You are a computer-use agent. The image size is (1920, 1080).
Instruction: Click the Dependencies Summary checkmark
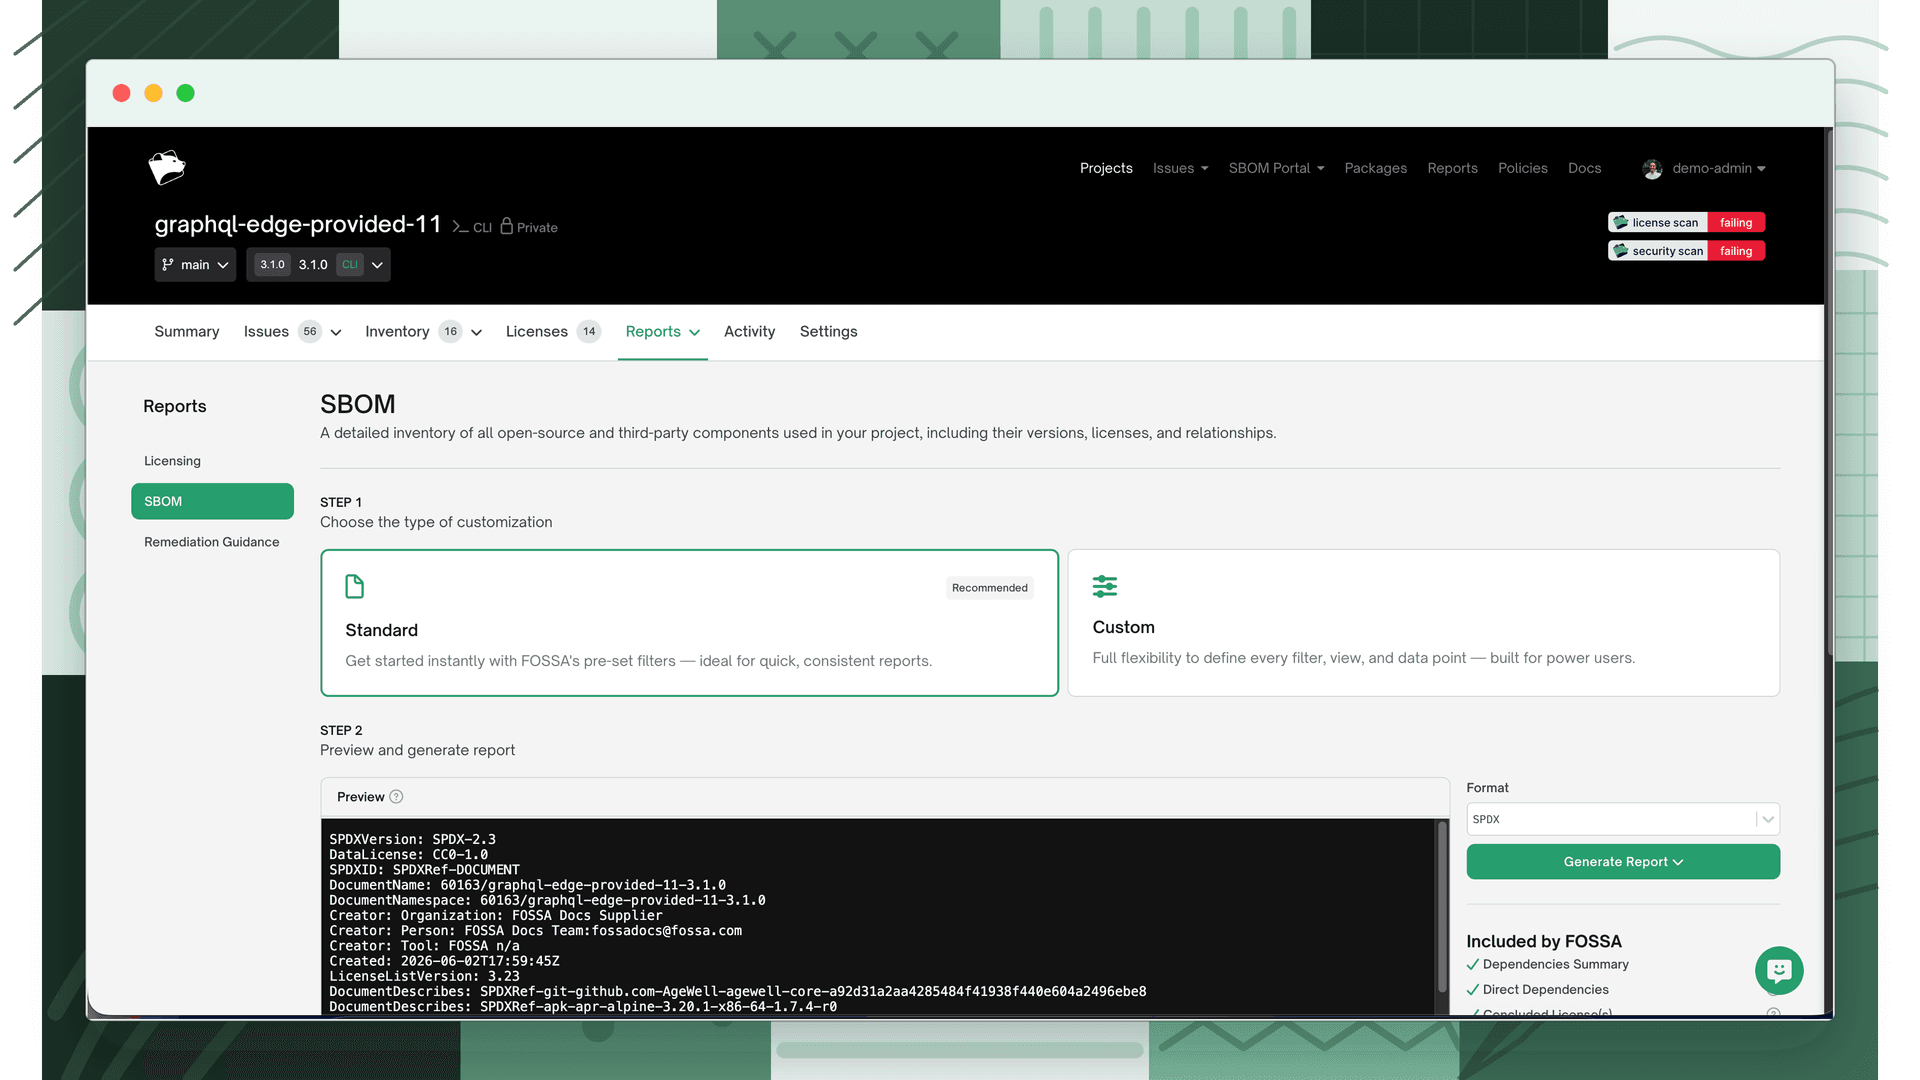pos(1473,965)
